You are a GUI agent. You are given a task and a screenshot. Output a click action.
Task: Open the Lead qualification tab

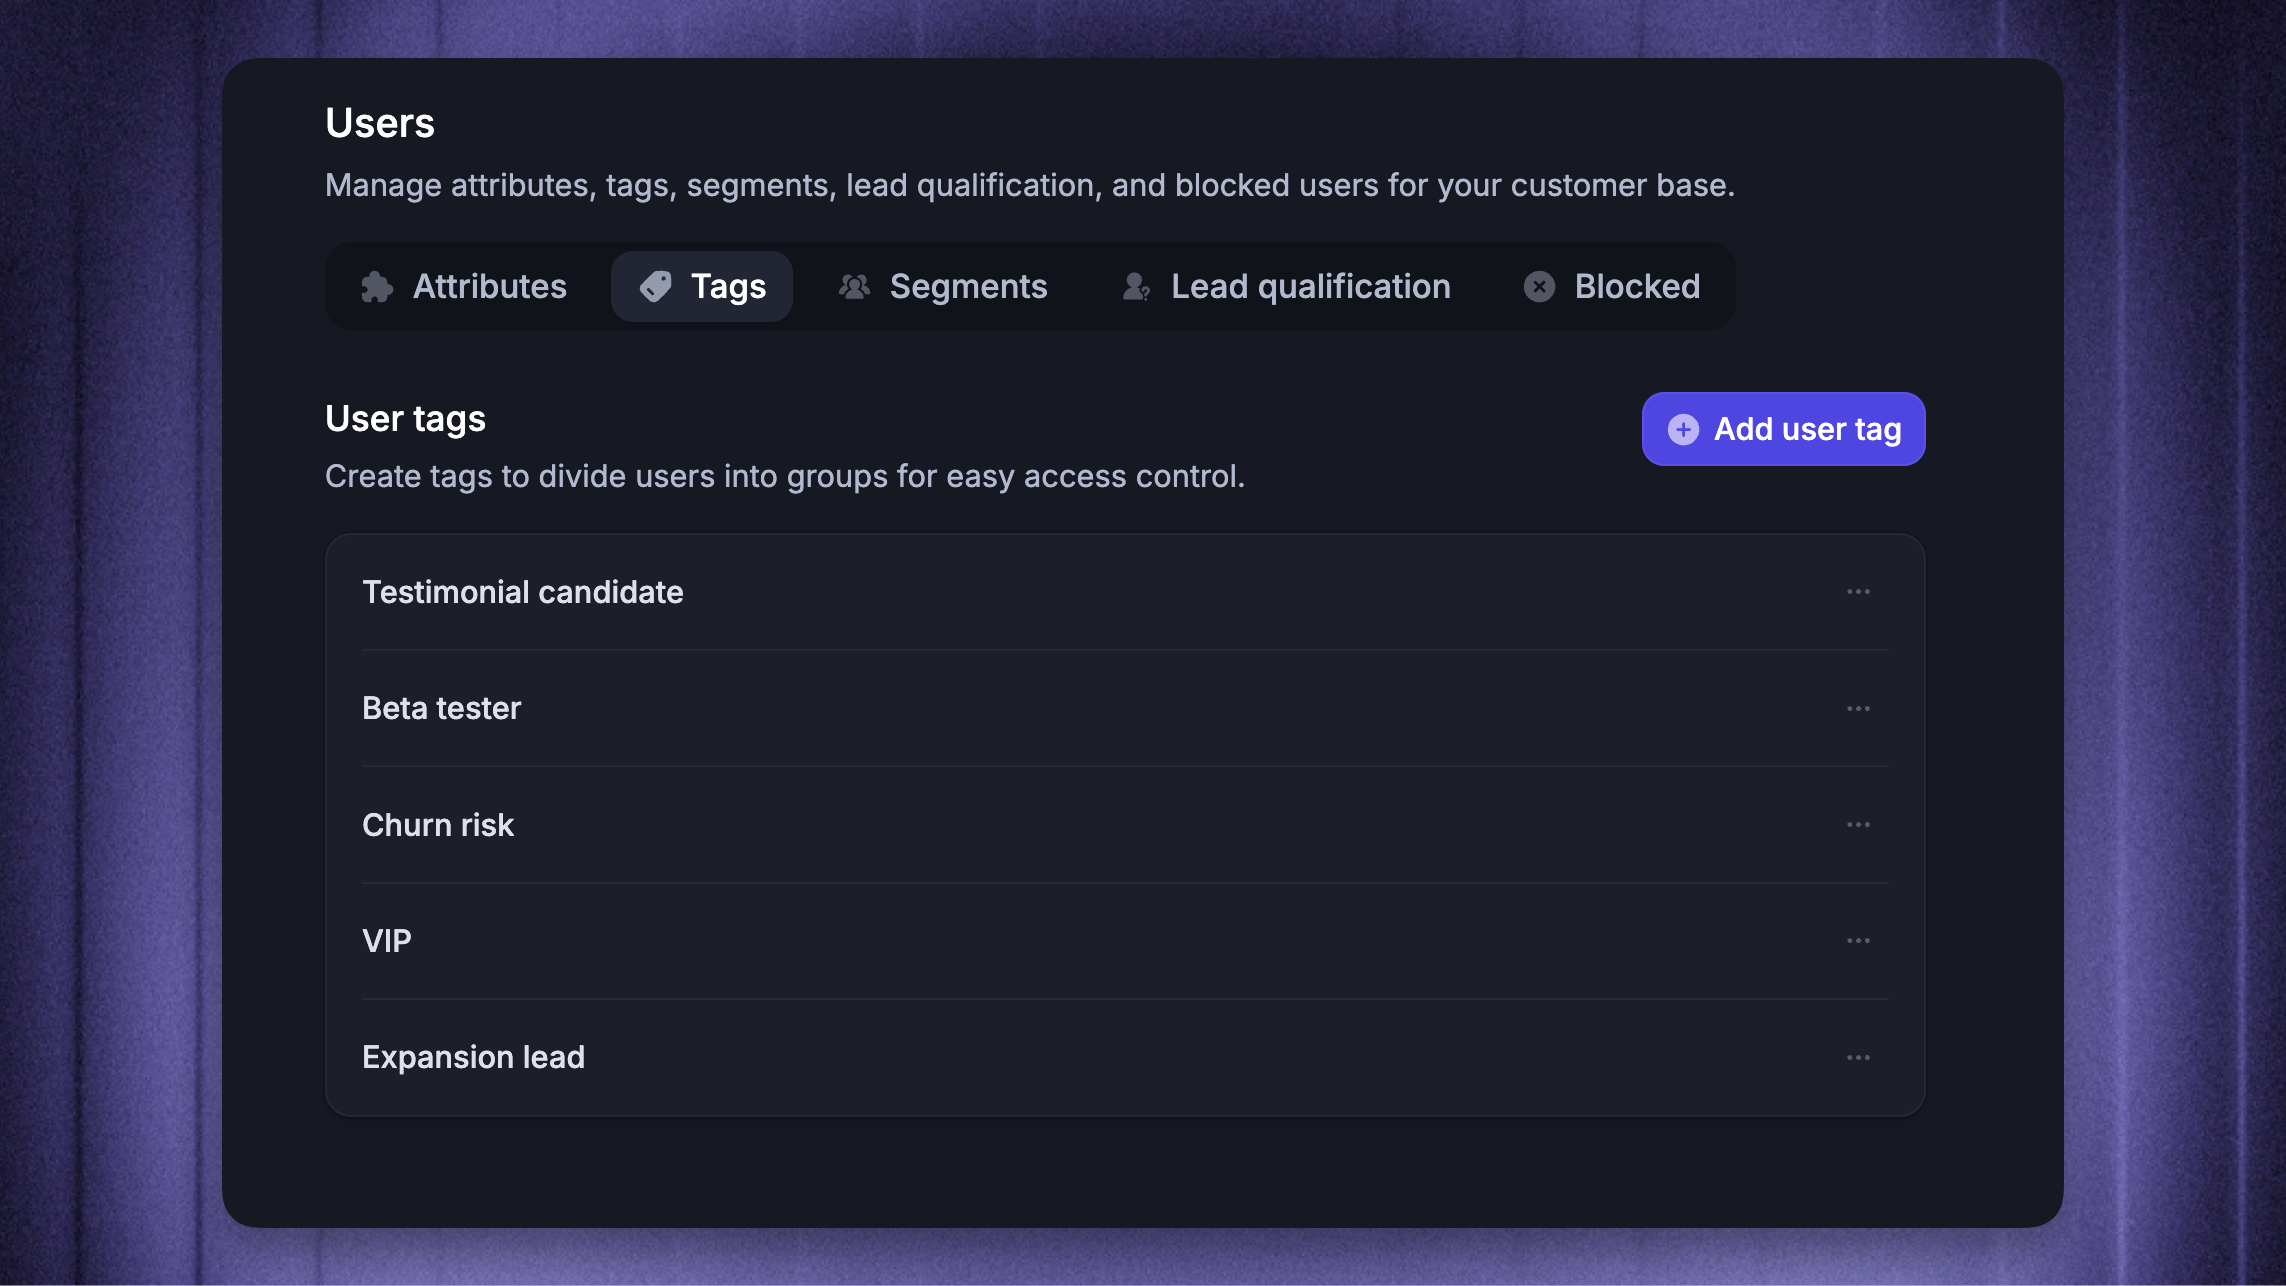click(1285, 287)
